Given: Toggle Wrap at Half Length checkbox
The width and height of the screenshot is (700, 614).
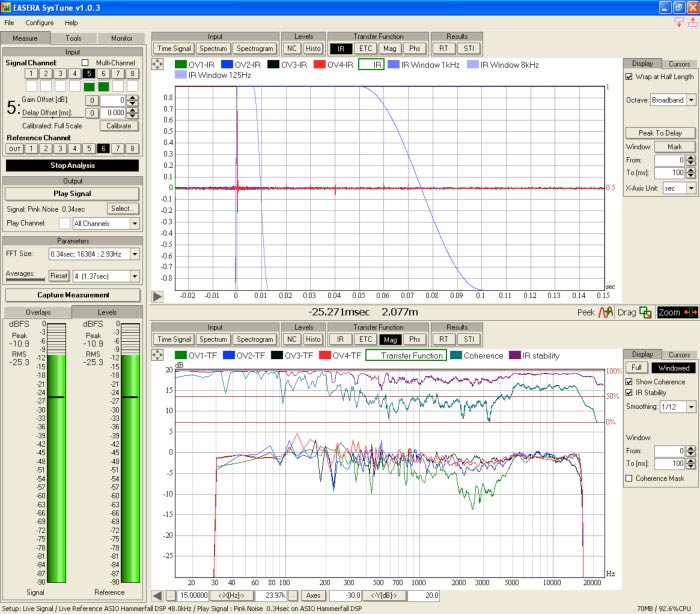Looking at the screenshot, I should click(629, 76).
